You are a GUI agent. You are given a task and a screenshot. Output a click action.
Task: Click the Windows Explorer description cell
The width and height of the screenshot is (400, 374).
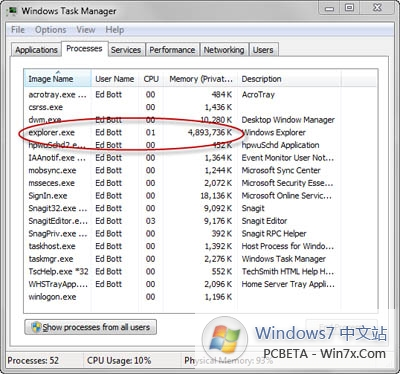click(274, 133)
